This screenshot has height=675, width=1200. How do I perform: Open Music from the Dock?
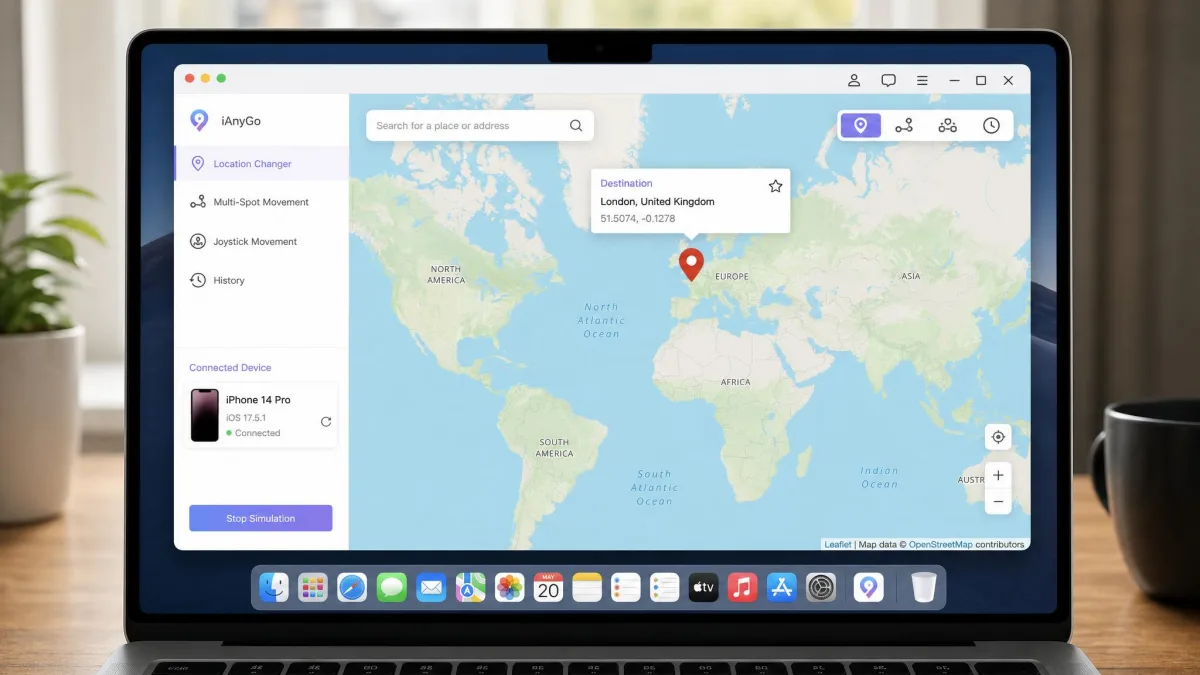743,588
